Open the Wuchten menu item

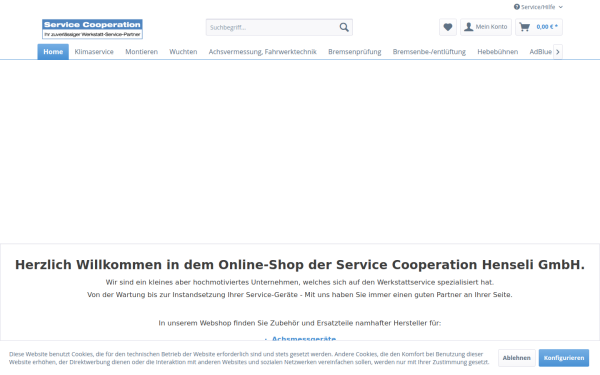(183, 52)
